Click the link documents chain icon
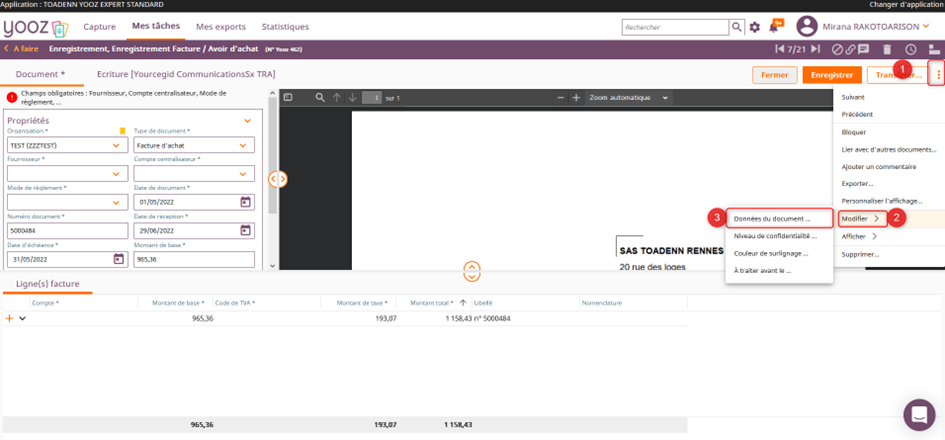This screenshot has height=440, width=945. pos(850,49)
